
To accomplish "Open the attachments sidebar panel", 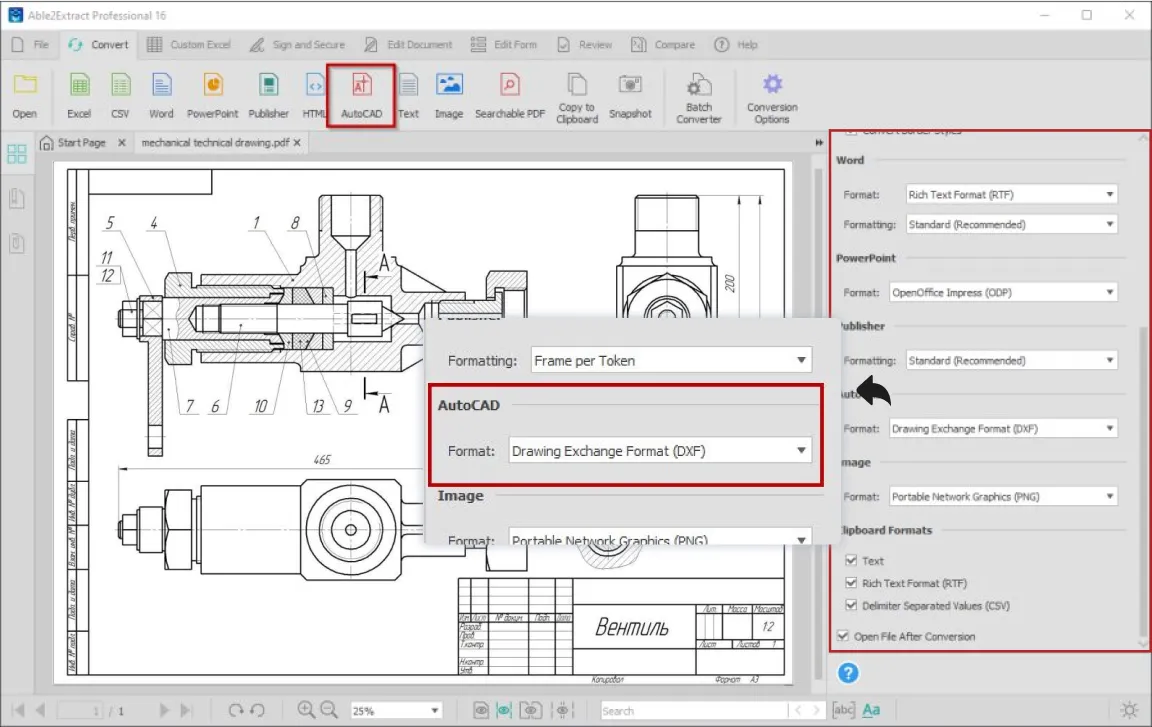I will tap(17, 243).
